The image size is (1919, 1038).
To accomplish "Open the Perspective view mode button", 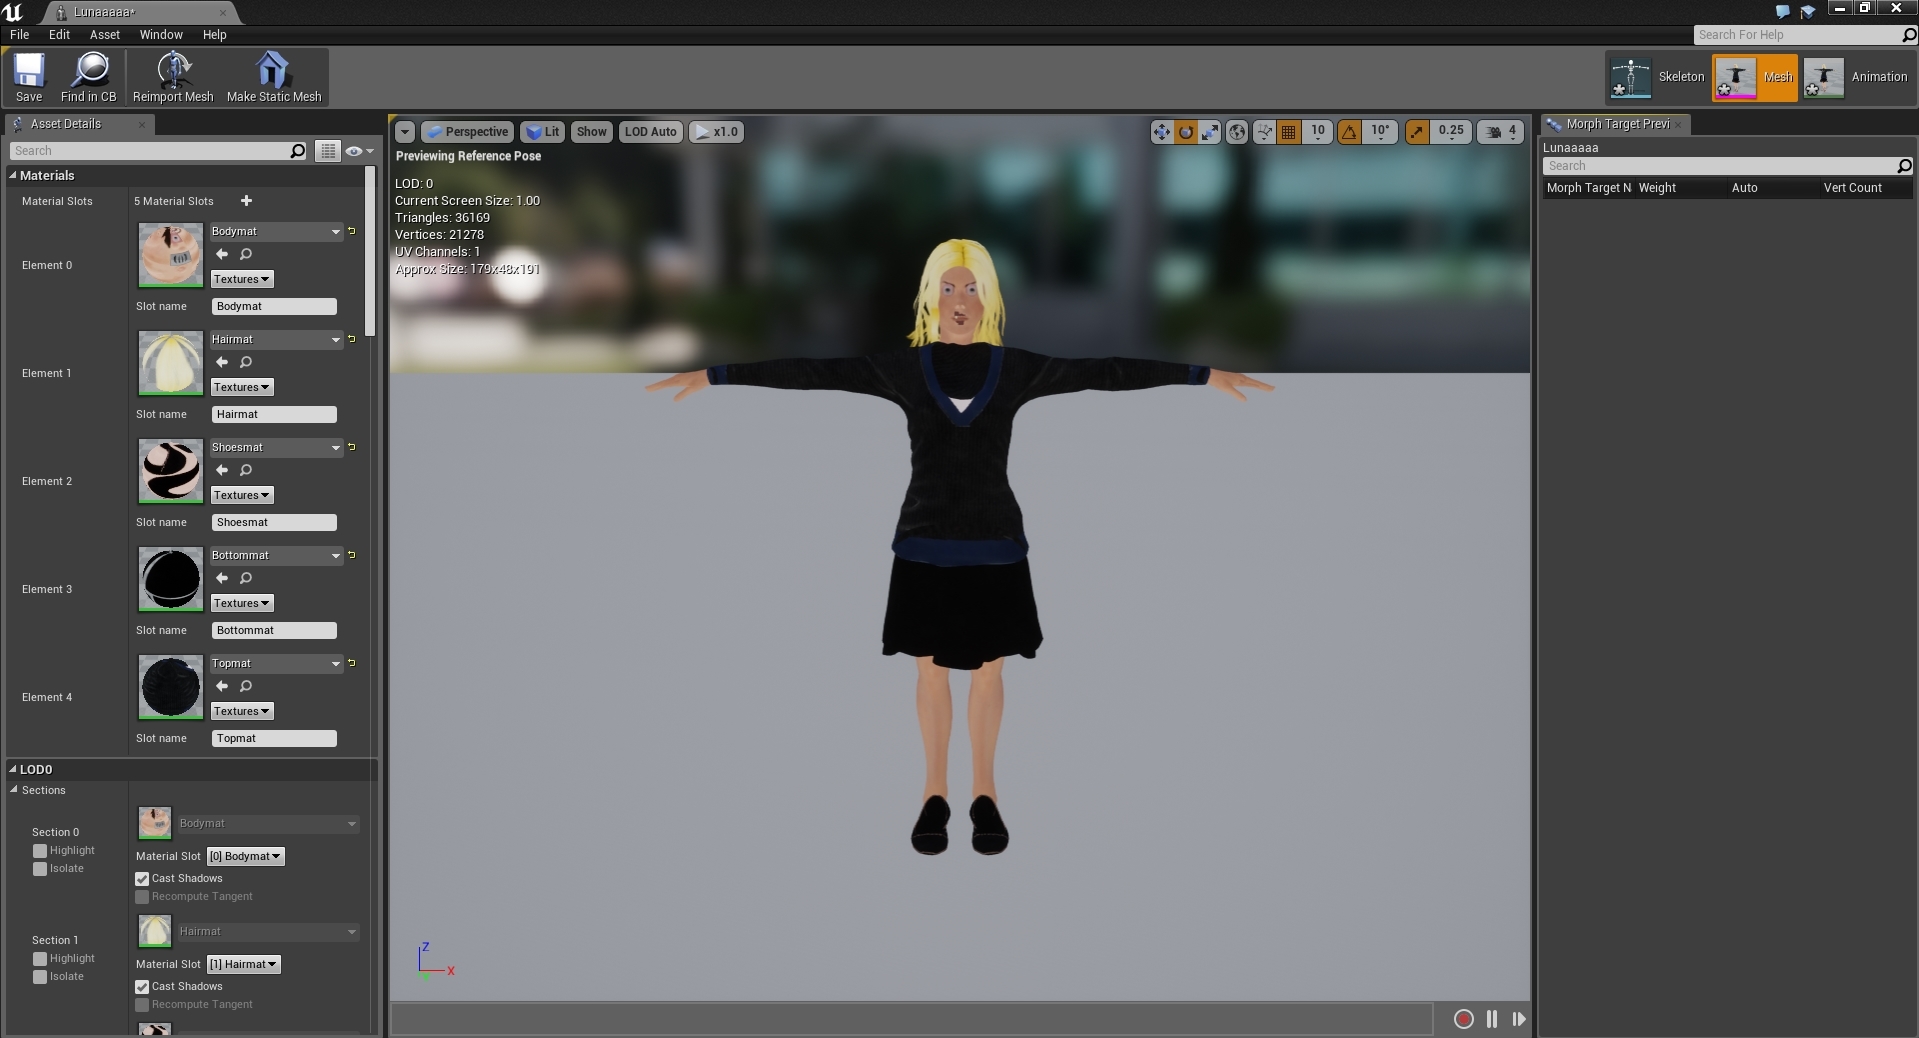I will click(x=467, y=132).
